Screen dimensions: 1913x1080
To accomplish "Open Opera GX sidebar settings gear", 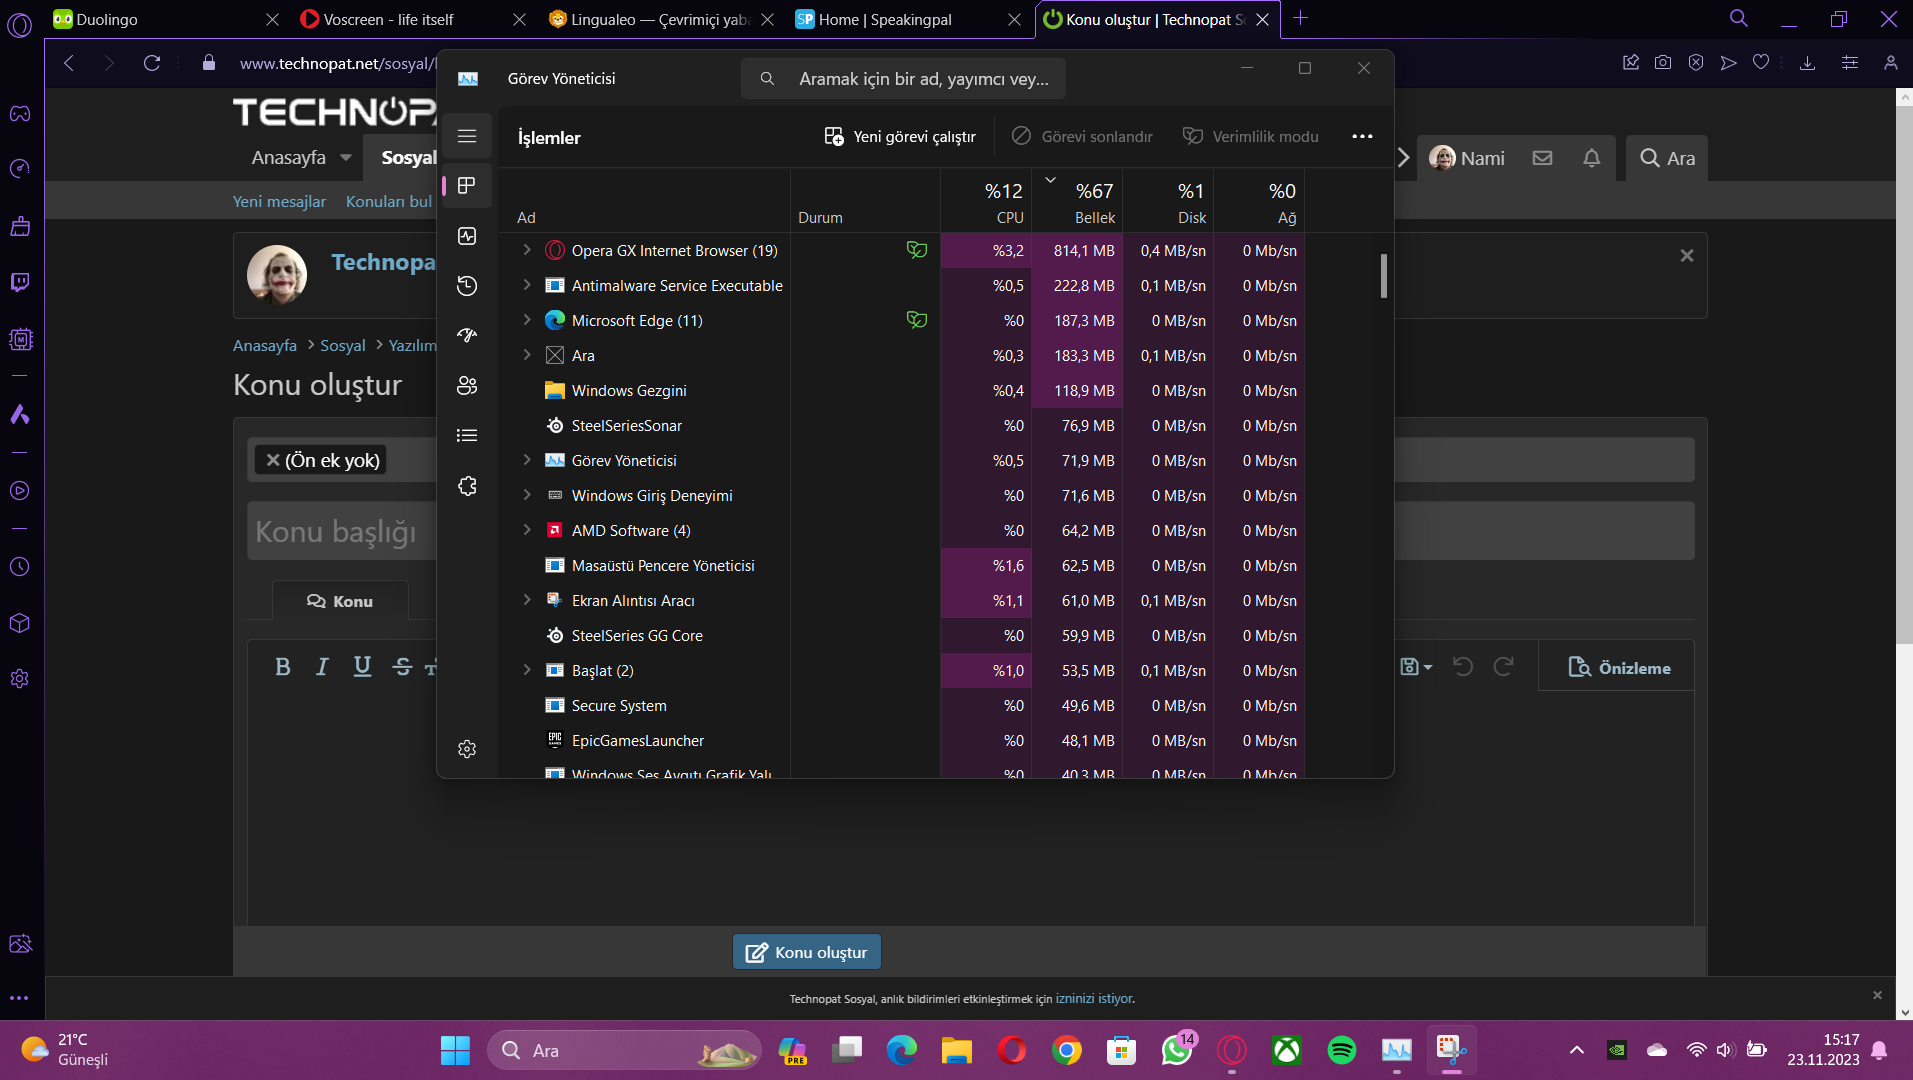I will [20, 679].
